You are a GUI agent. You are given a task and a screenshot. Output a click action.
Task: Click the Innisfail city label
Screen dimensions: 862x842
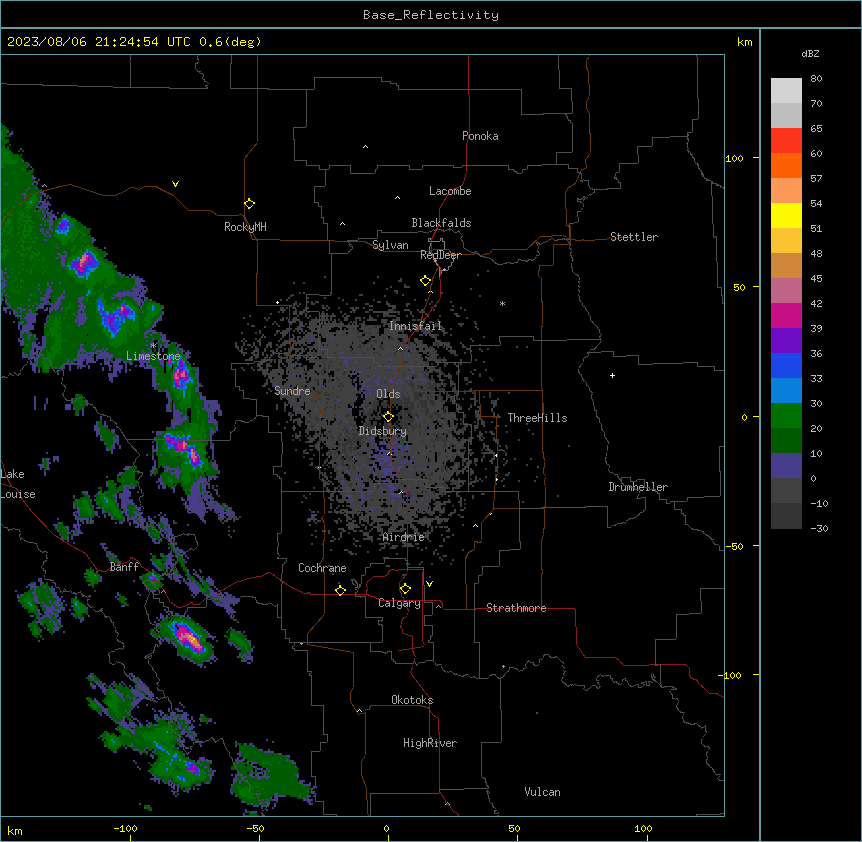click(x=415, y=326)
